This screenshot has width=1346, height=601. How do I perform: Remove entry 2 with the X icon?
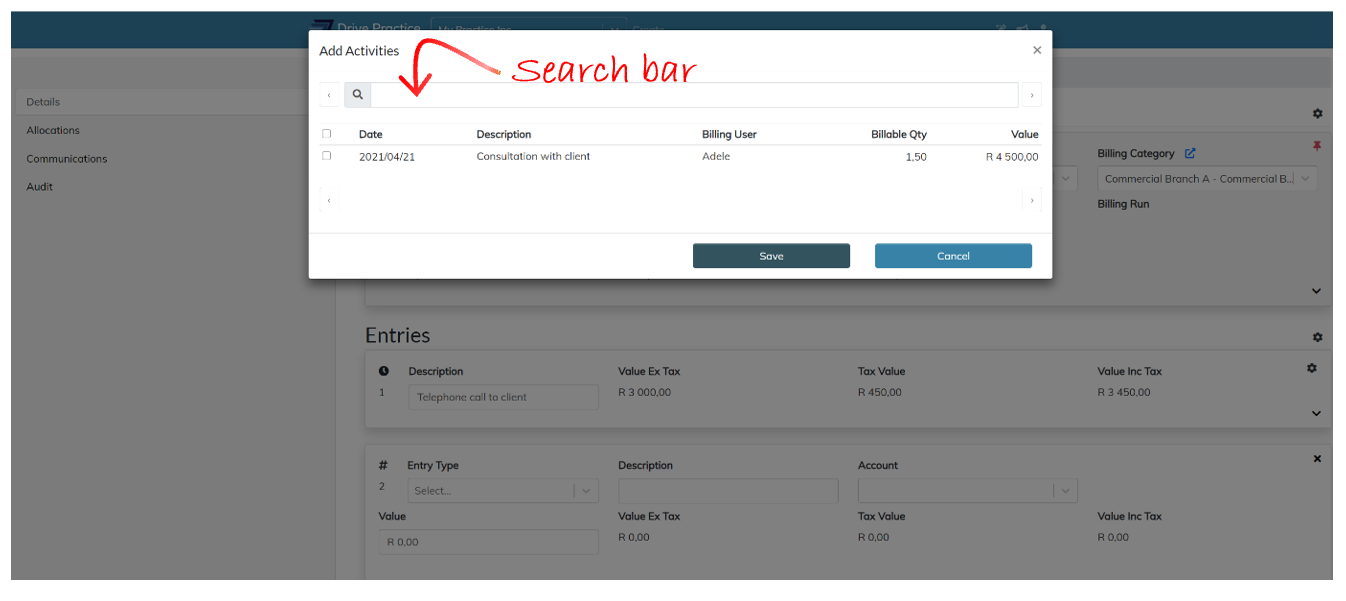[1317, 459]
